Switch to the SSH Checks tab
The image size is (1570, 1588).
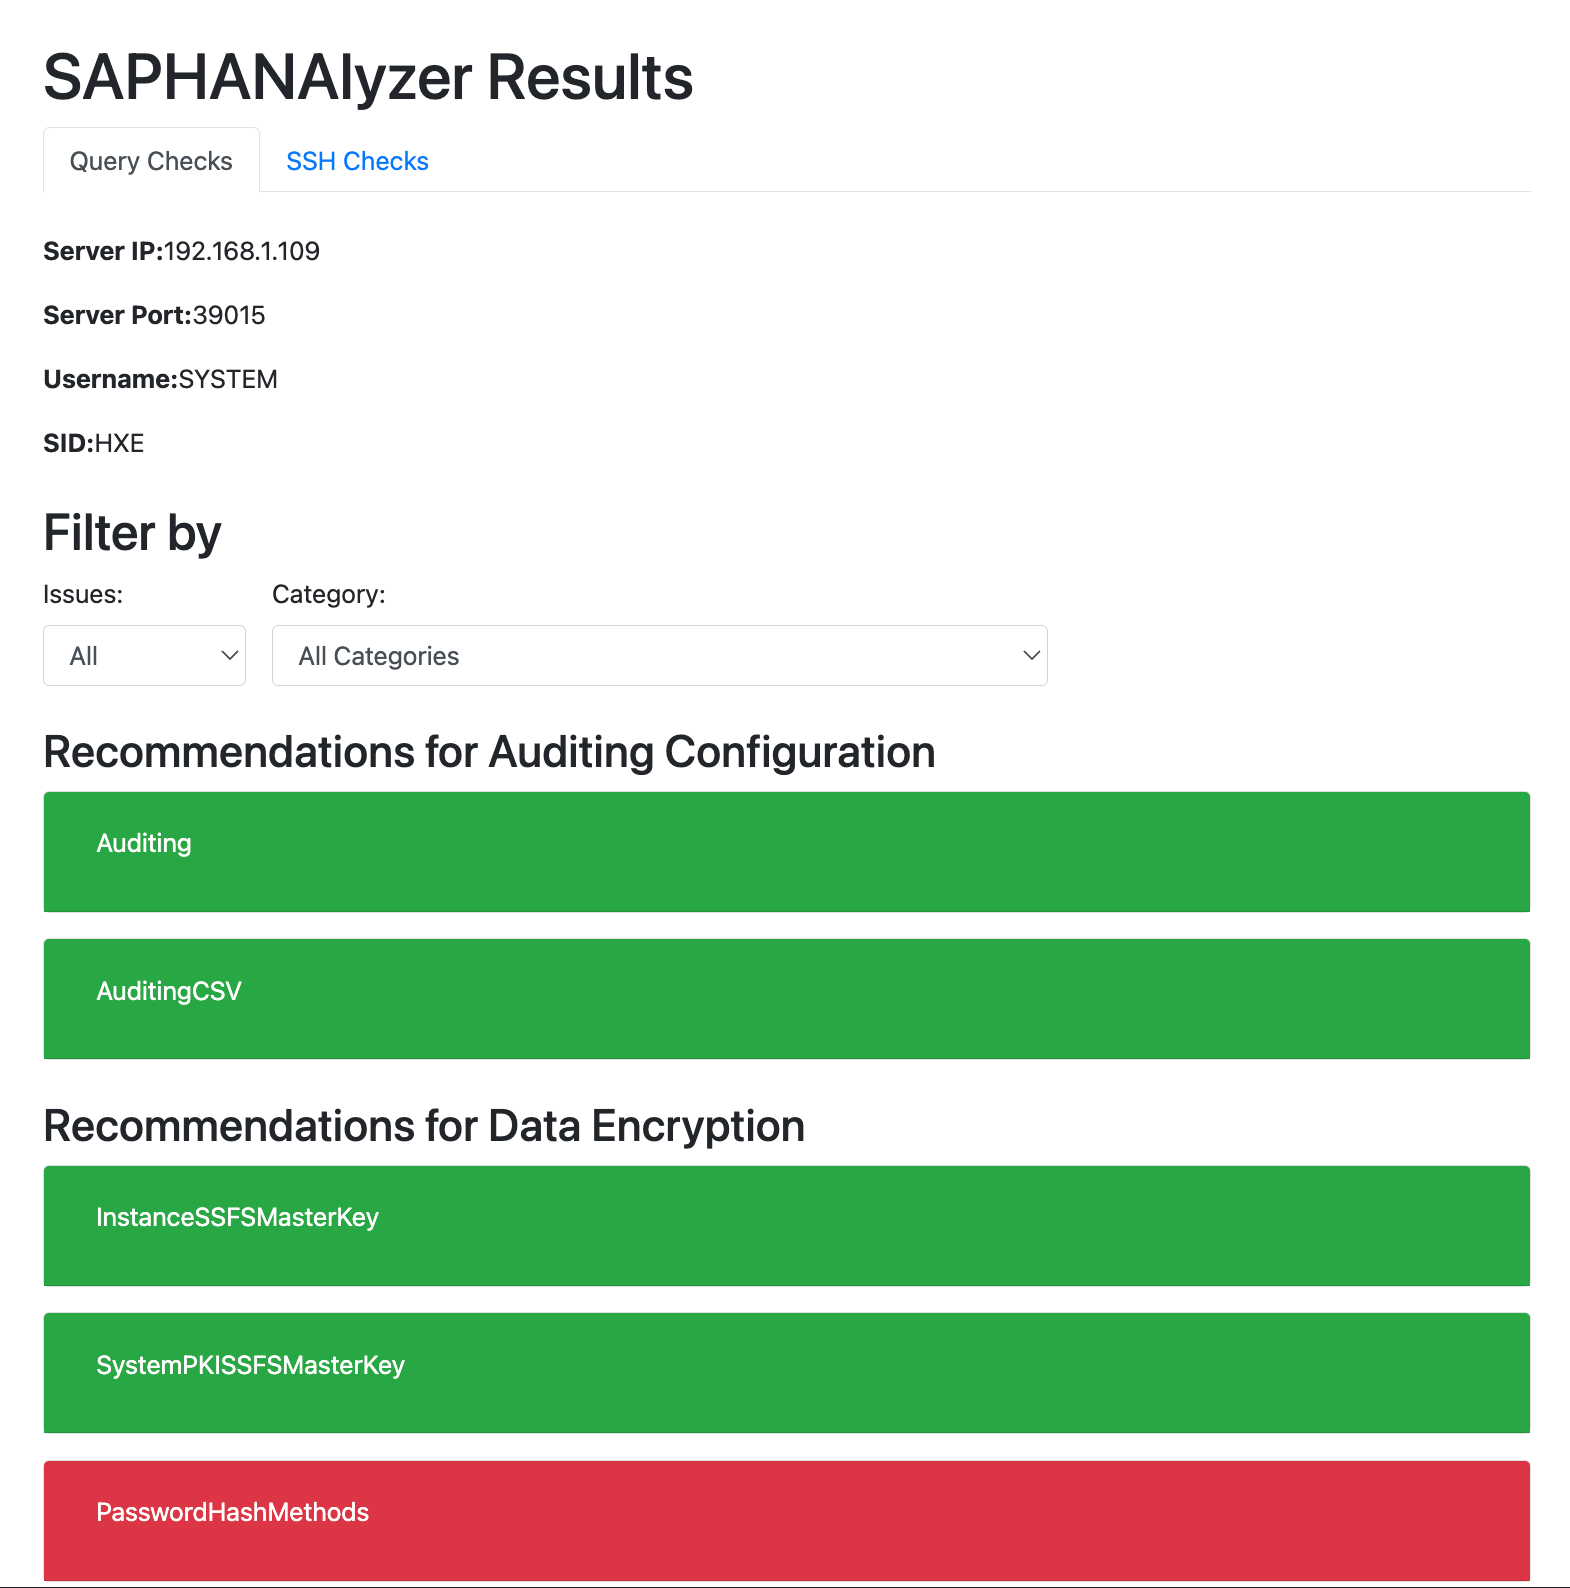tap(357, 160)
